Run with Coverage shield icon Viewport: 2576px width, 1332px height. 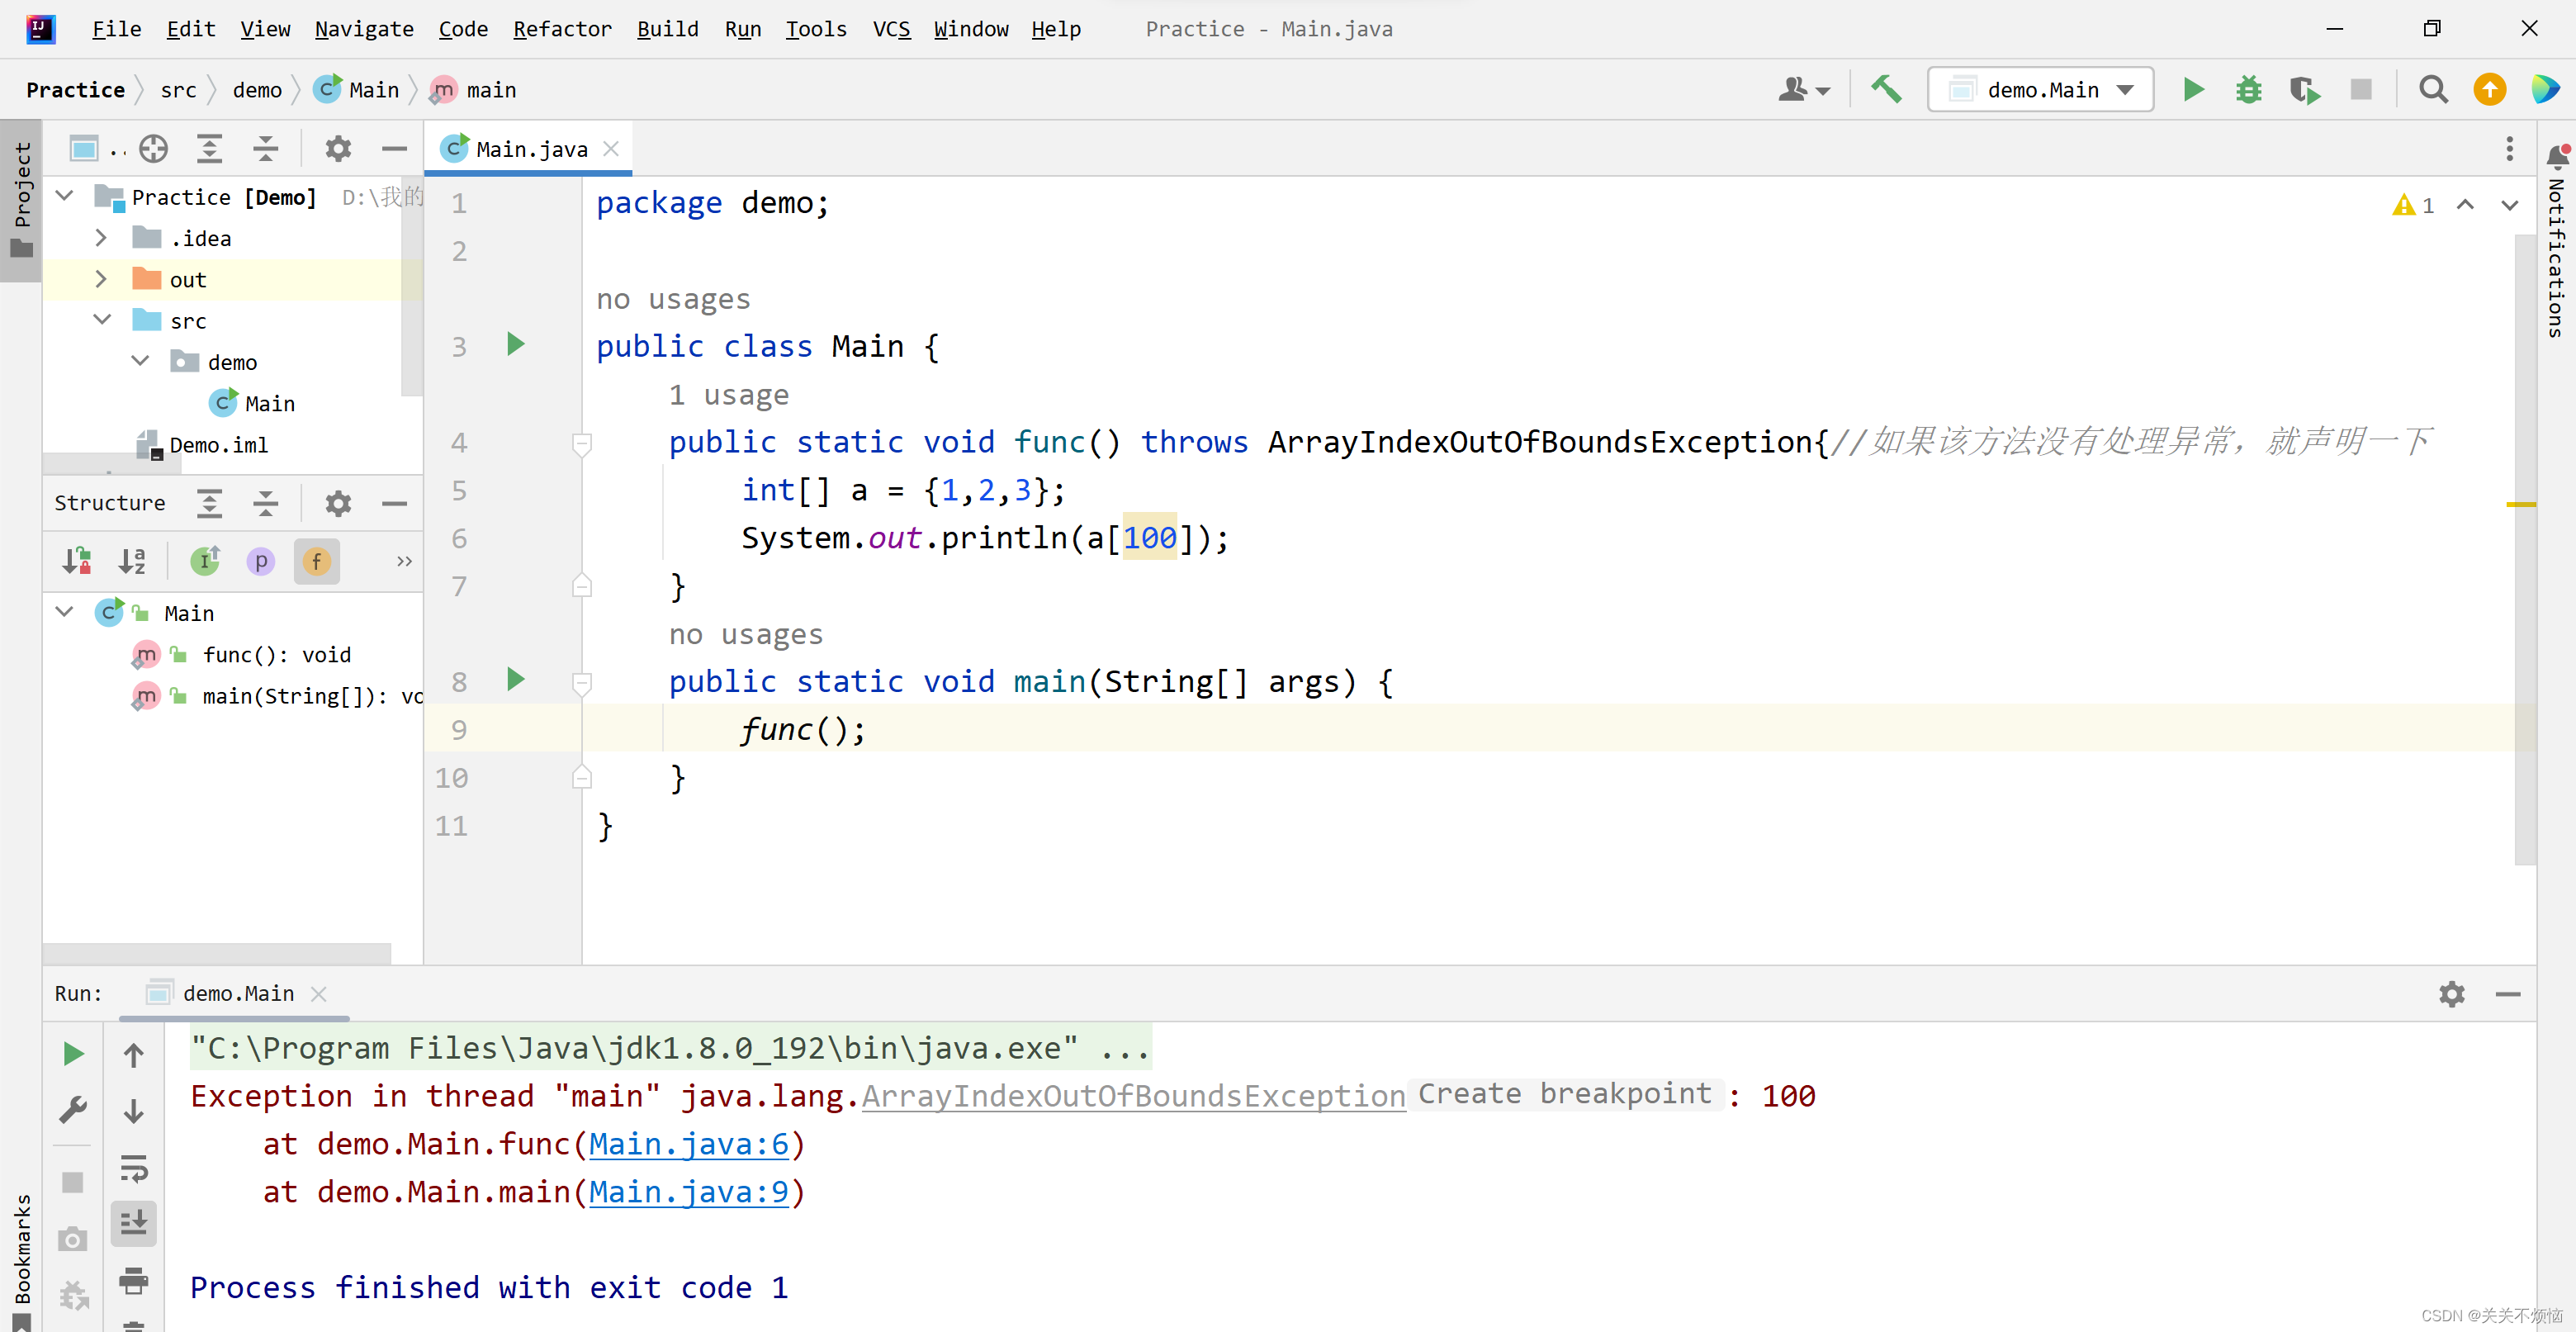click(2304, 90)
